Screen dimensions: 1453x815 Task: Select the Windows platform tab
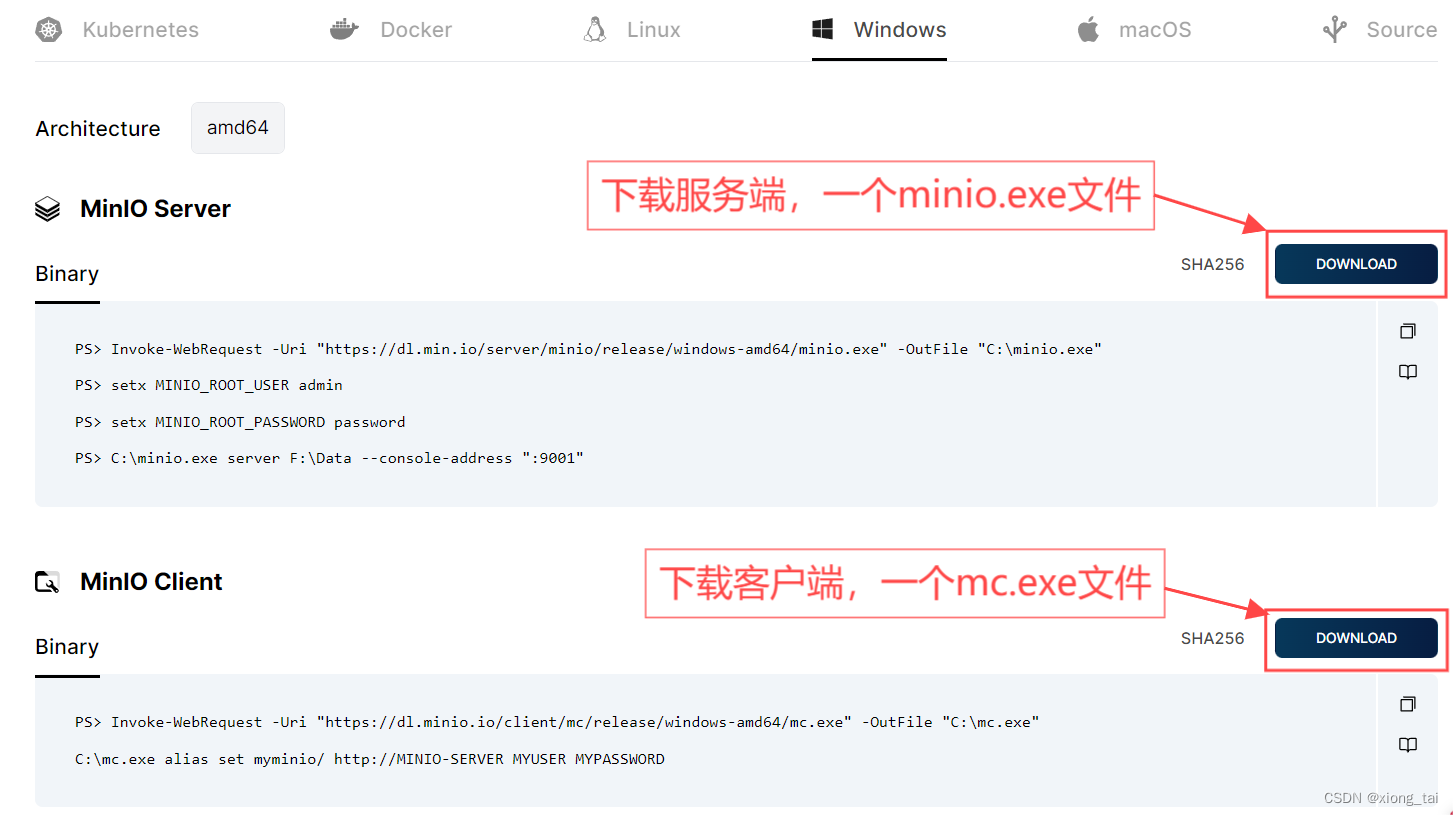(x=879, y=30)
